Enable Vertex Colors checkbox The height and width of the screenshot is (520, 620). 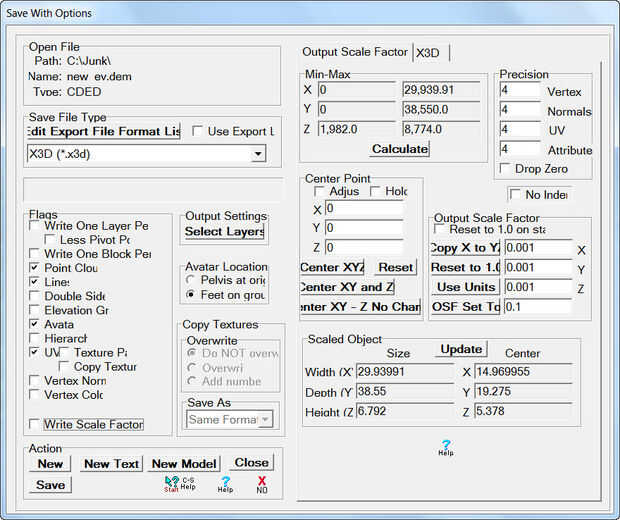pos(34,394)
